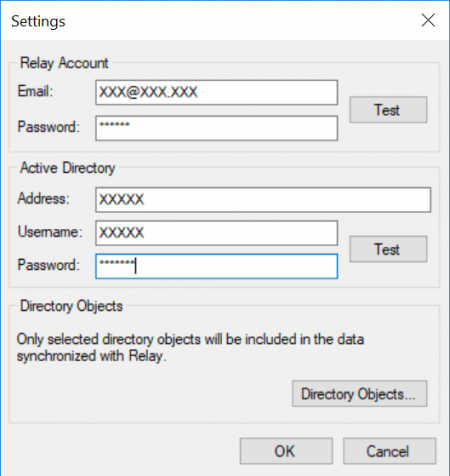Test the Relay Account credentials

[388, 110]
